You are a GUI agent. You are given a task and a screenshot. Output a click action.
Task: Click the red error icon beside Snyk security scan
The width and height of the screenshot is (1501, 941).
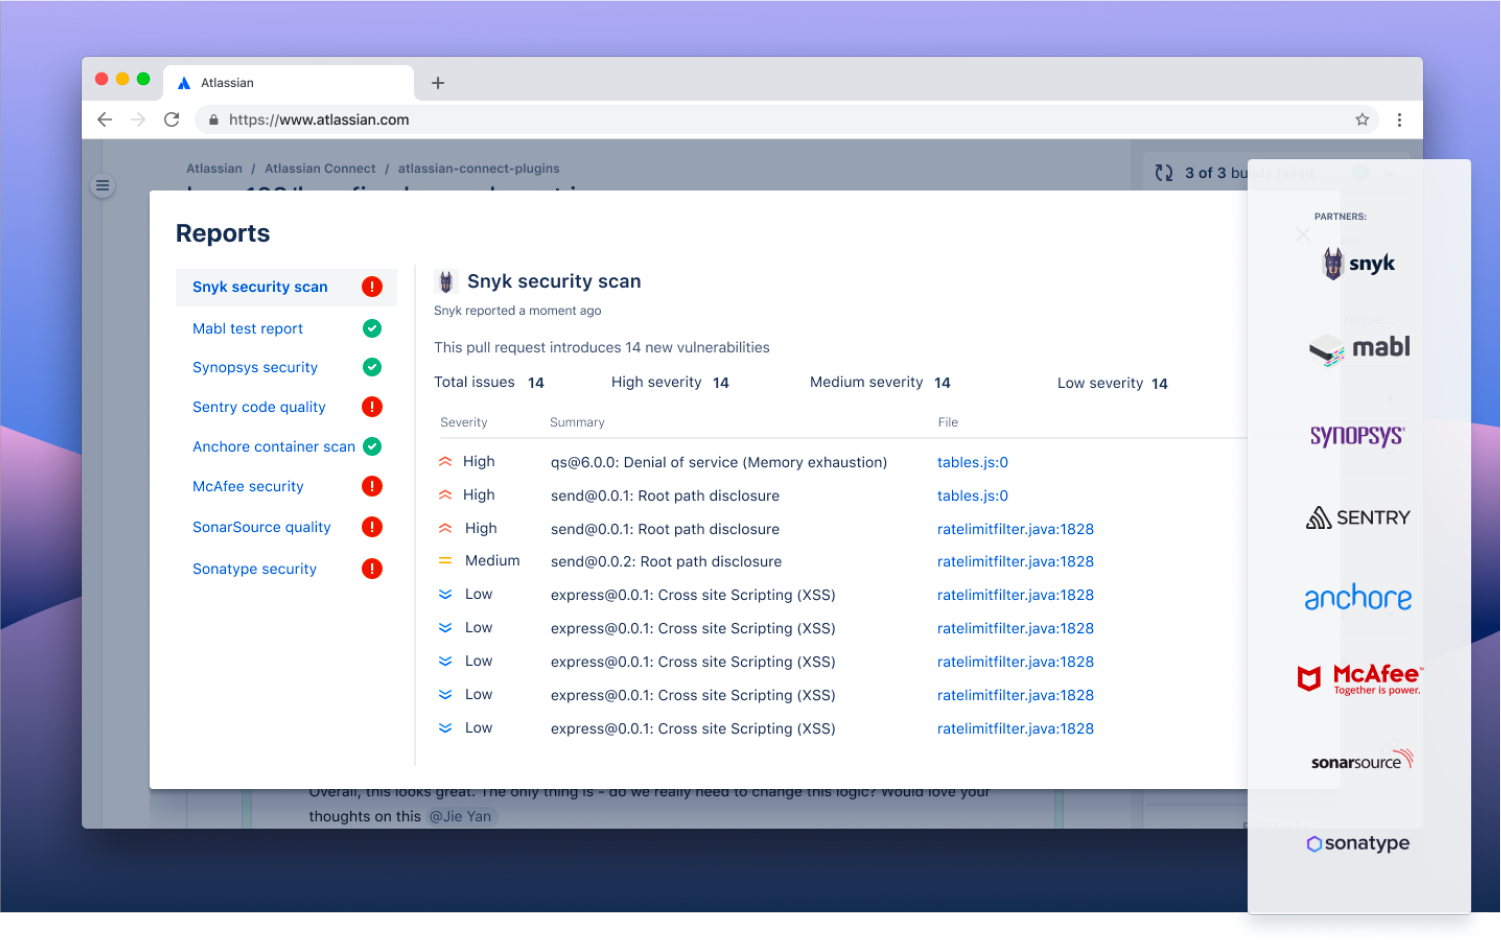[372, 287]
